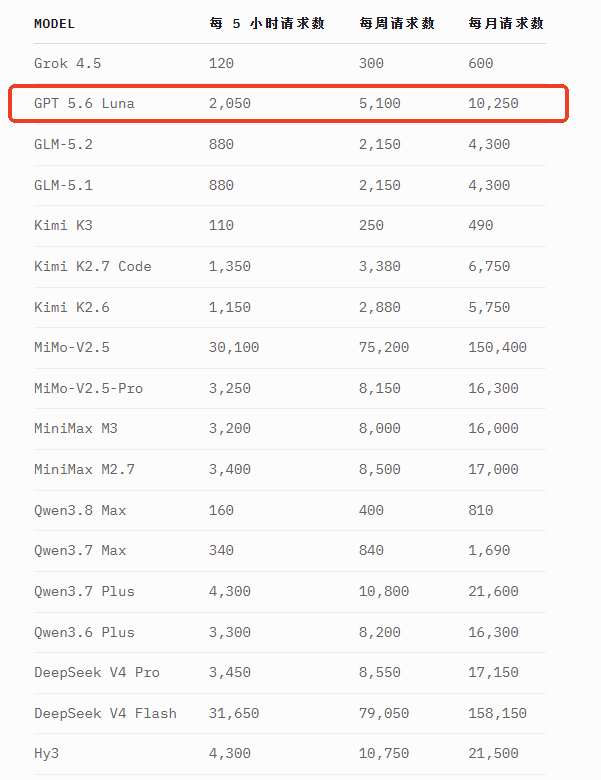Image resolution: width=601 pixels, height=780 pixels.
Task: Click the MiniMax M3 model name
Action: tap(76, 428)
